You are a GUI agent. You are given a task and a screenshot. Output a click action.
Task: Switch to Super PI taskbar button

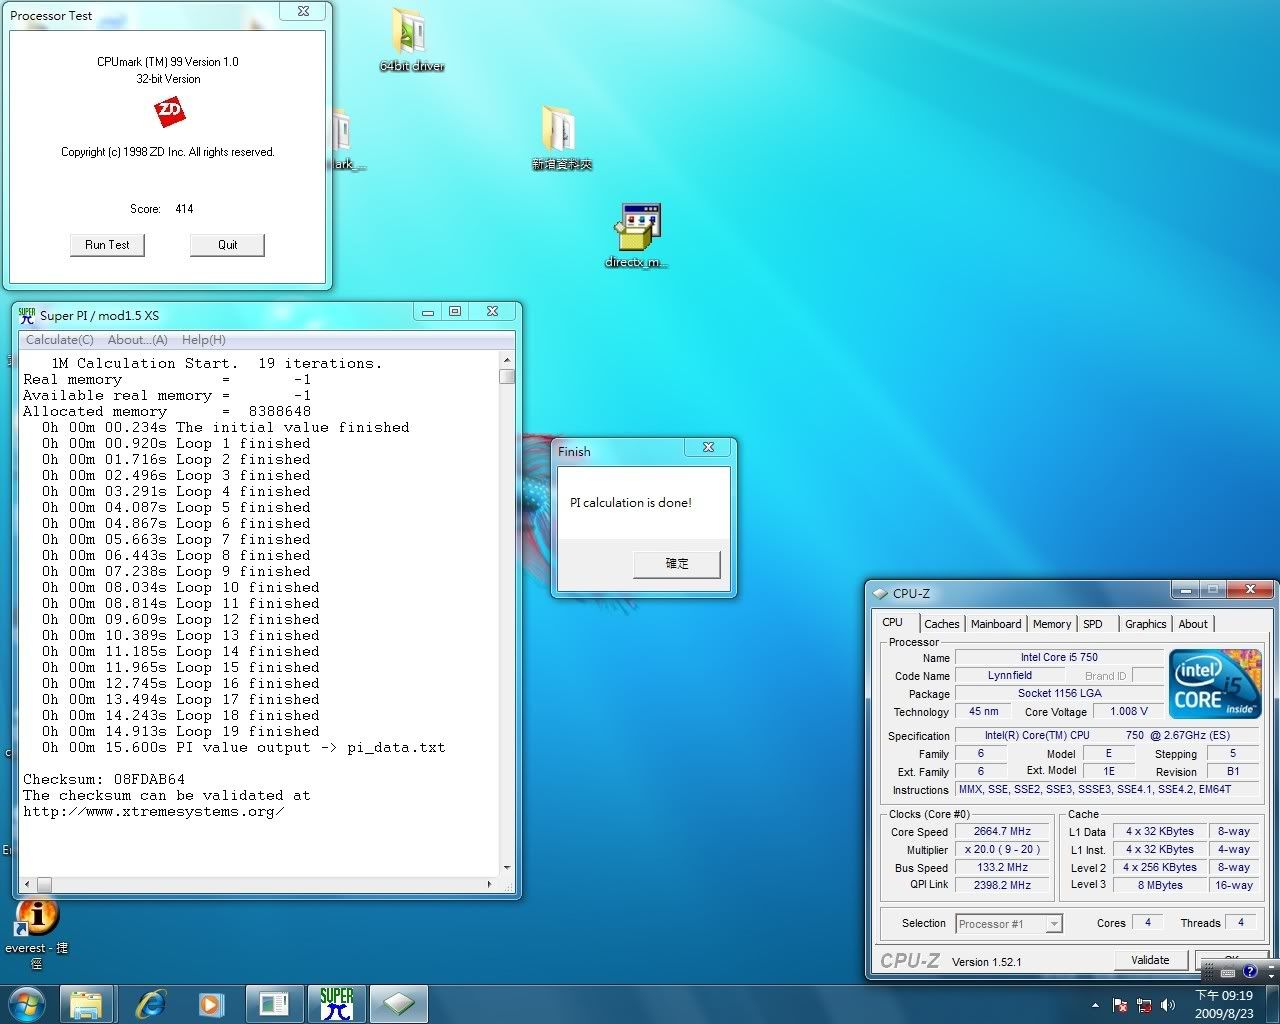coord(337,1004)
